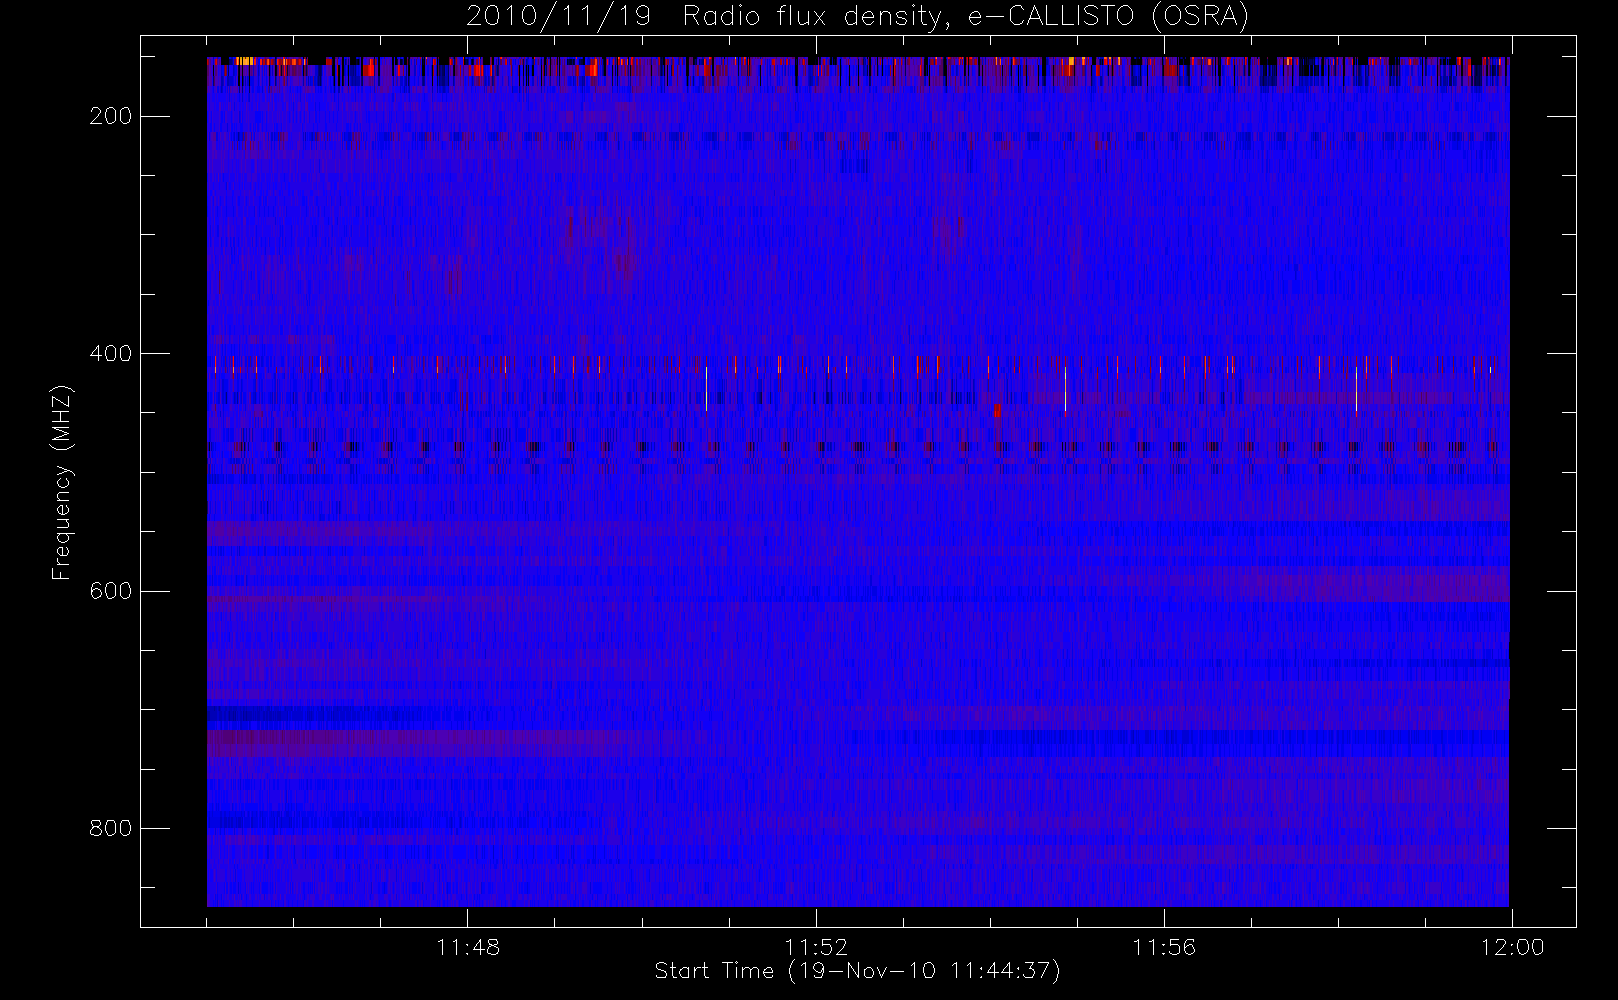Click the plot title '2010/11/19 Radio flux density, e-CALLISTO (OSRA)'

pyautogui.click(x=857, y=17)
